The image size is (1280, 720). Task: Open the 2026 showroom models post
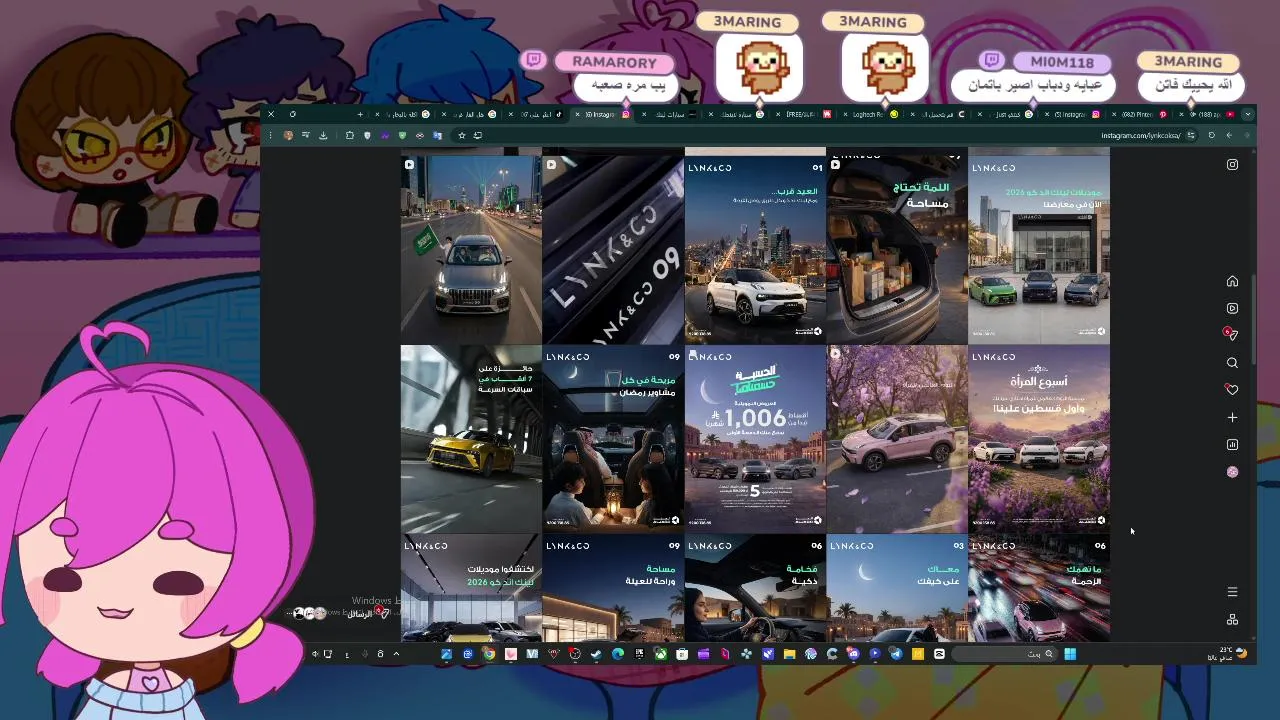(x=1039, y=249)
